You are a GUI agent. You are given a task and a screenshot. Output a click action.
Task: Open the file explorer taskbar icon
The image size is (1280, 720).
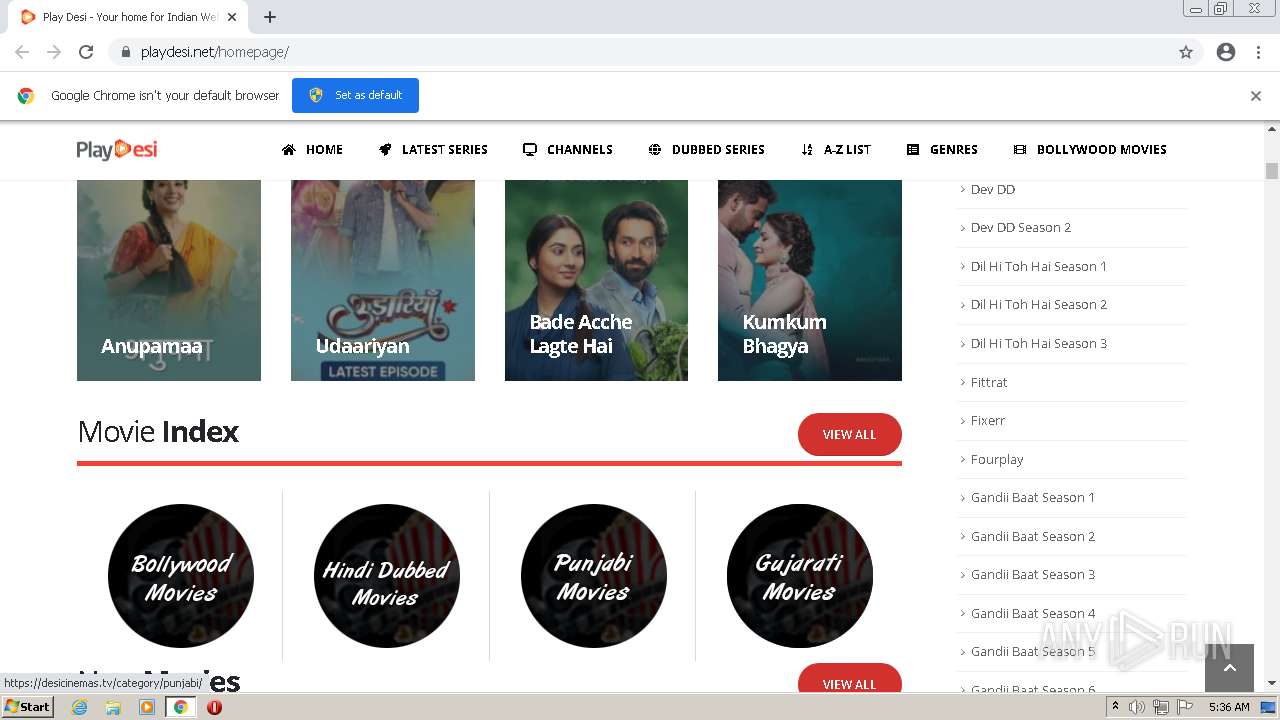coord(113,707)
